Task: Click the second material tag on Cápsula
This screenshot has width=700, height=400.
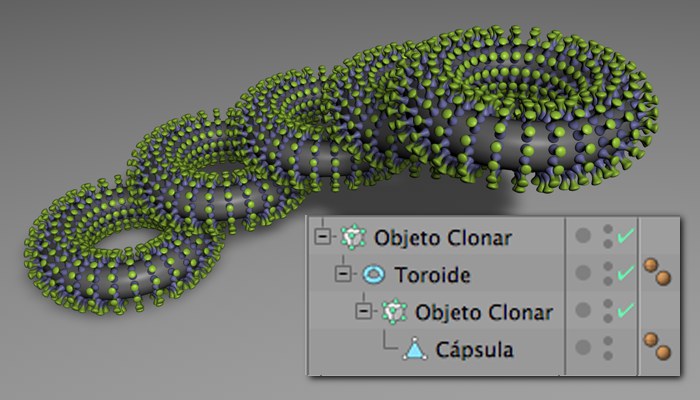Action: pyautogui.click(x=663, y=353)
